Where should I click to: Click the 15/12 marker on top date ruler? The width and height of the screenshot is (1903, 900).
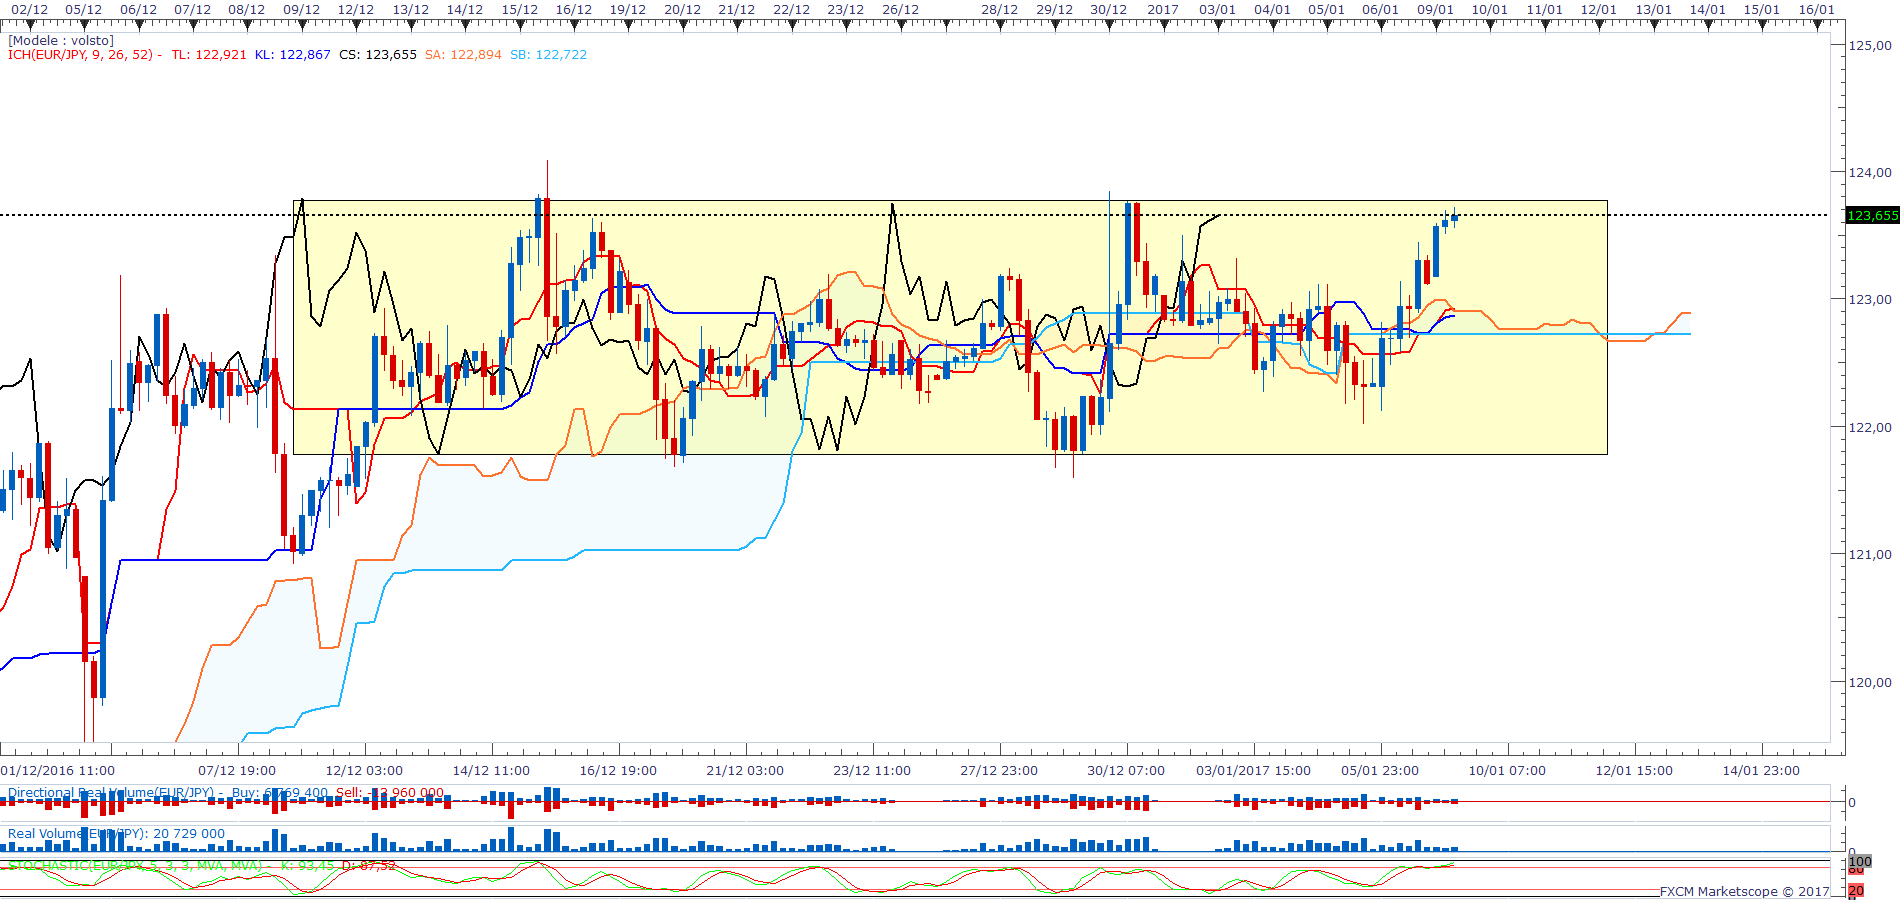pyautogui.click(x=519, y=10)
